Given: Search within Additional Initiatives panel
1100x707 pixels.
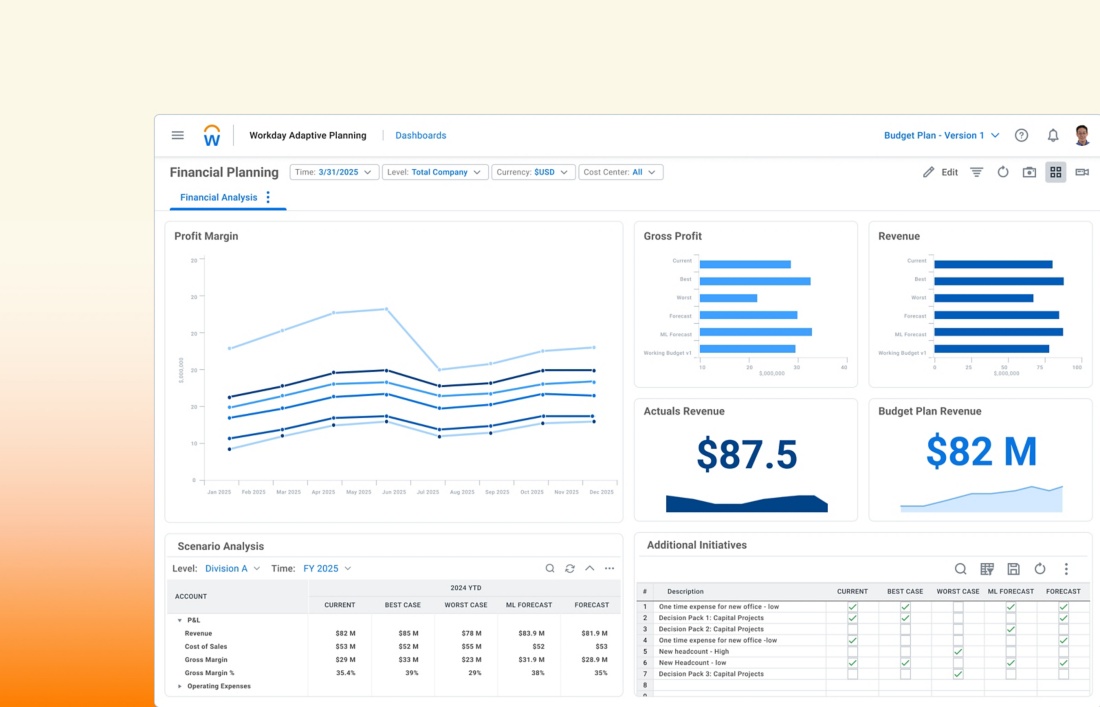Looking at the screenshot, I should (960, 569).
